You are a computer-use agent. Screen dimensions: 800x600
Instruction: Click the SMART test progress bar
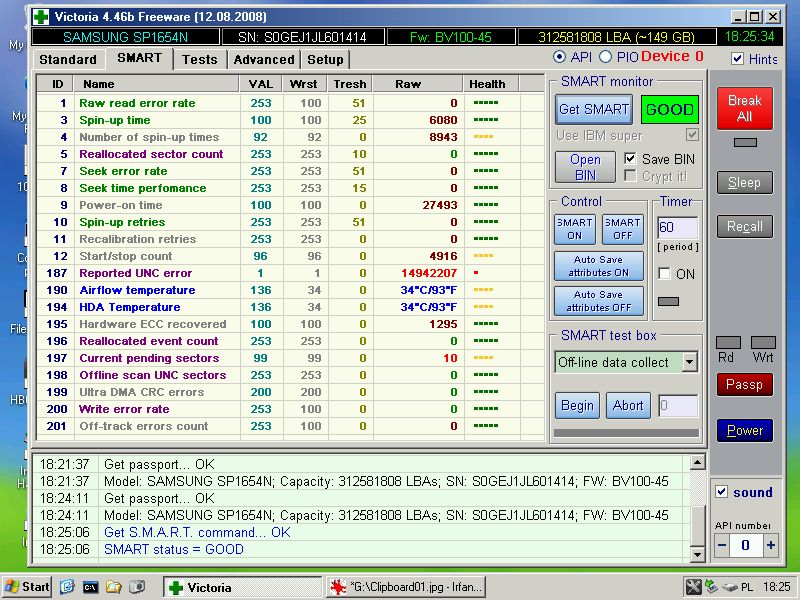pyautogui.click(x=627, y=433)
